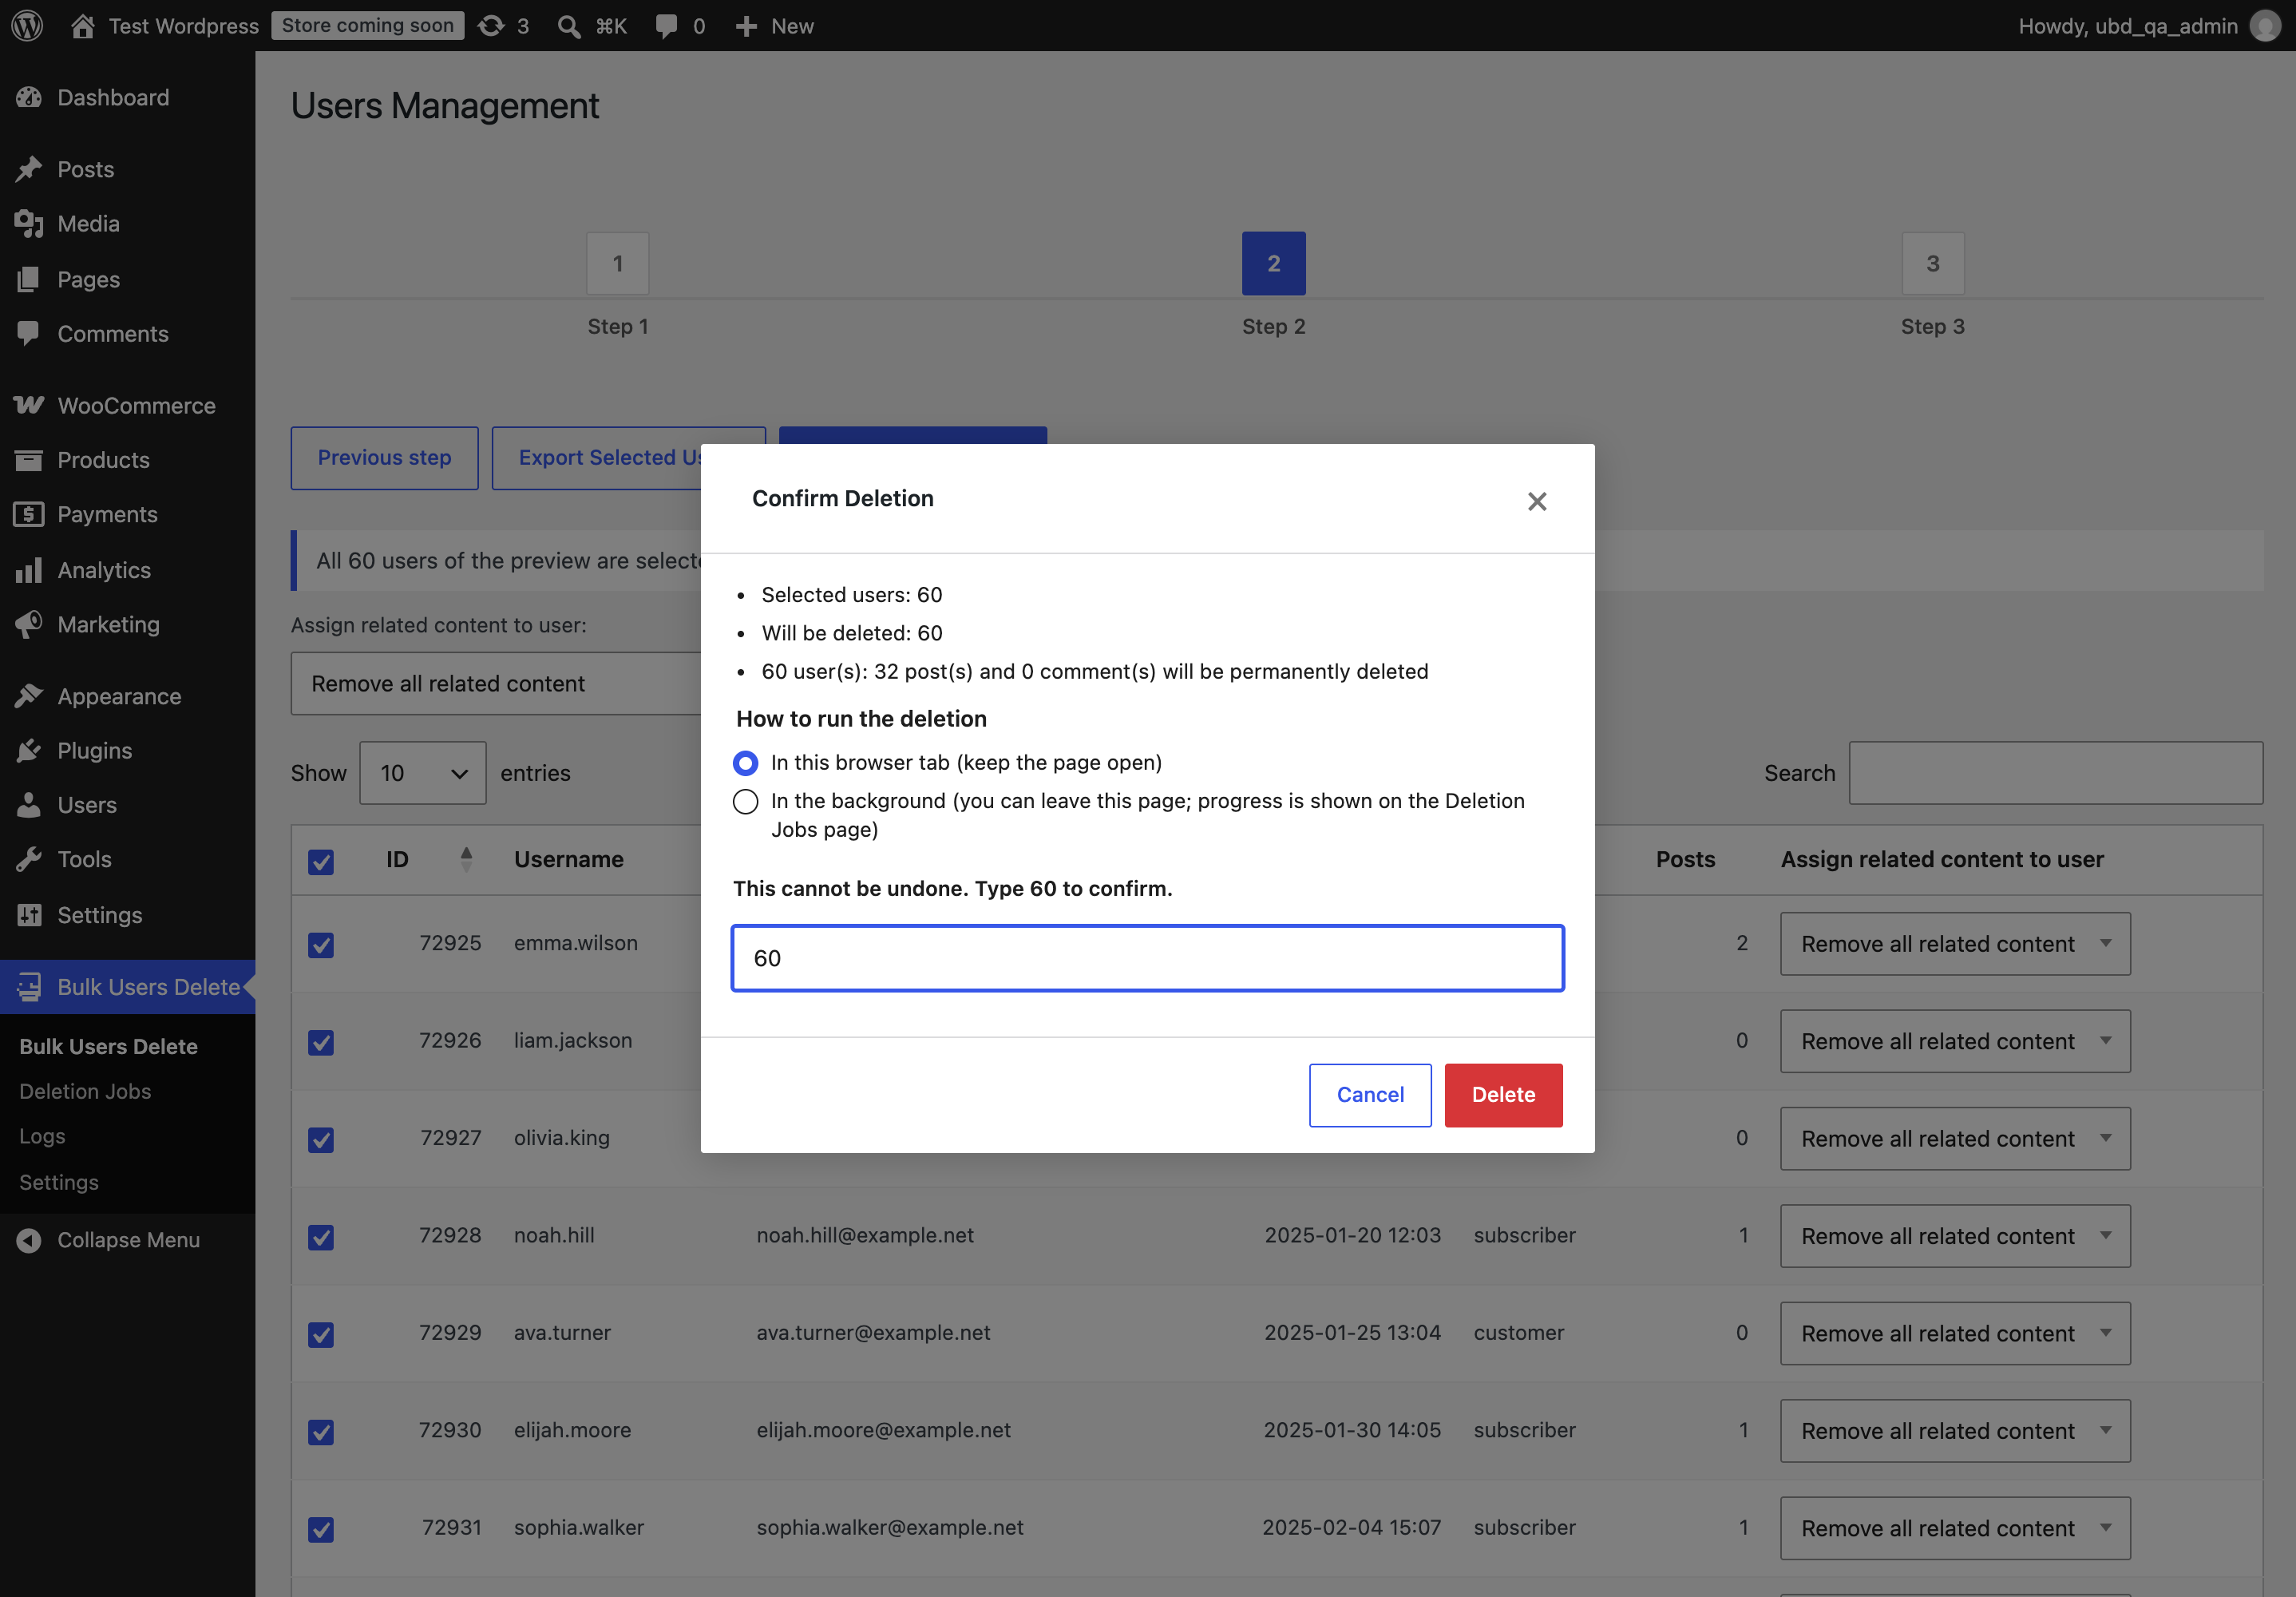The width and height of the screenshot is (2296, 1597).
Task: Open the related content dropdown for ava.turner row
Action: point(1955,1333)
